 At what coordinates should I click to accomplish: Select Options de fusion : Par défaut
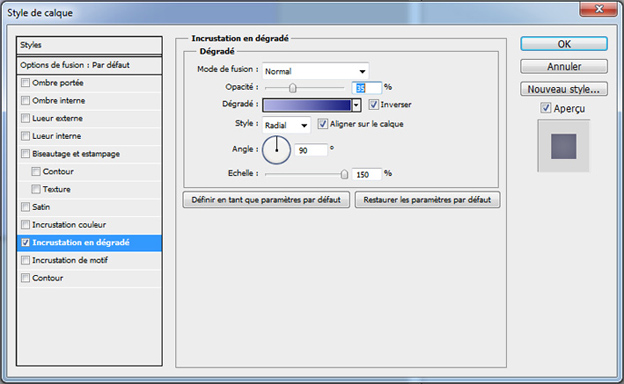pyautogui.click(x=89, y=65)
